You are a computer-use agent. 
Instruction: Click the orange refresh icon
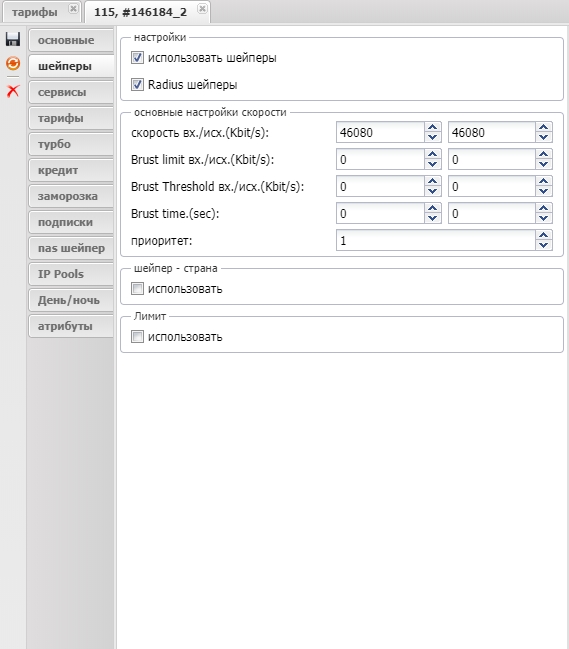coord(13,63)
